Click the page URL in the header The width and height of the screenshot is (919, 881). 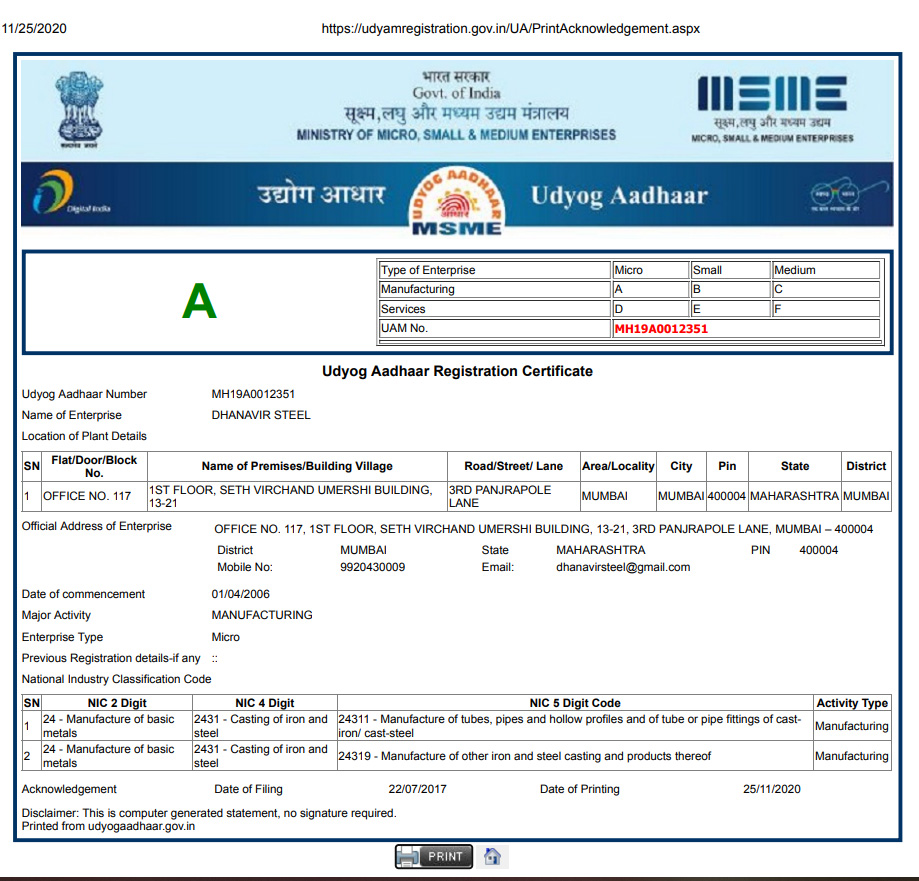tap(510, 28)
